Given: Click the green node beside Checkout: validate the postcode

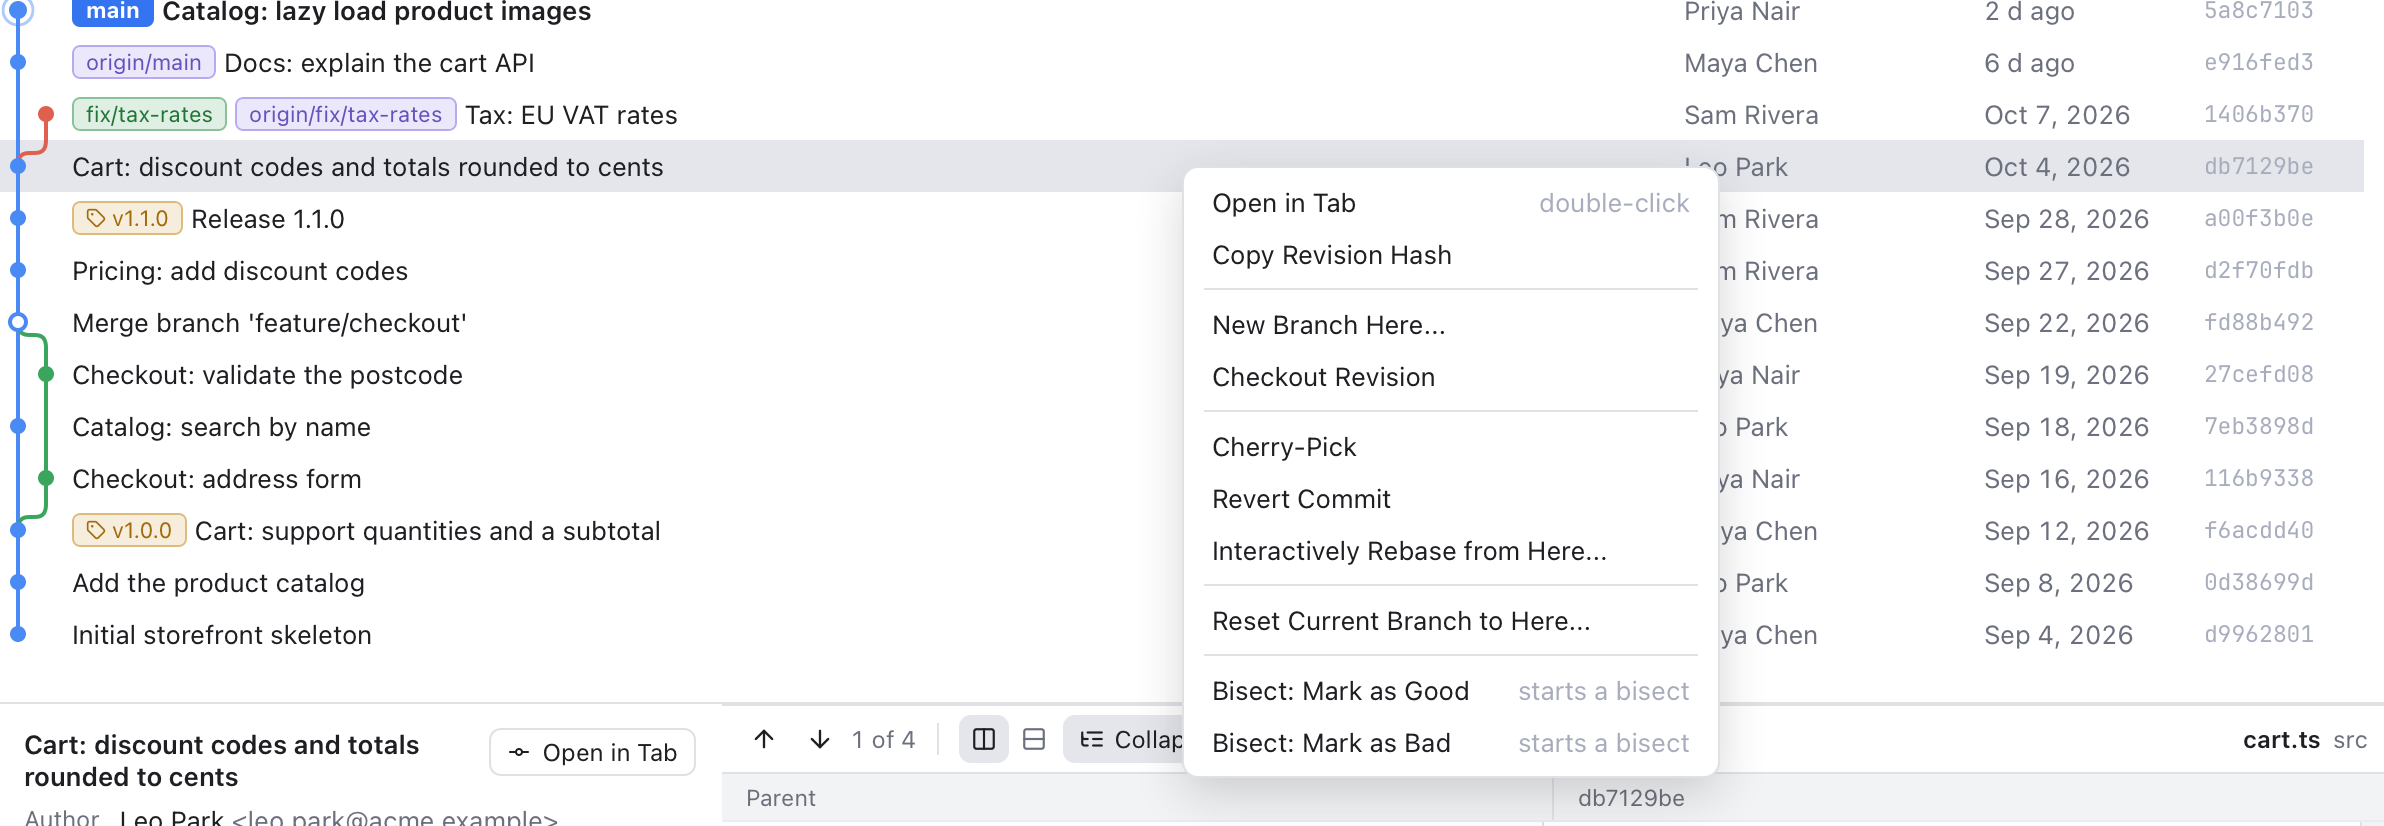Looking at the screenshot, I should pos(45,374).
